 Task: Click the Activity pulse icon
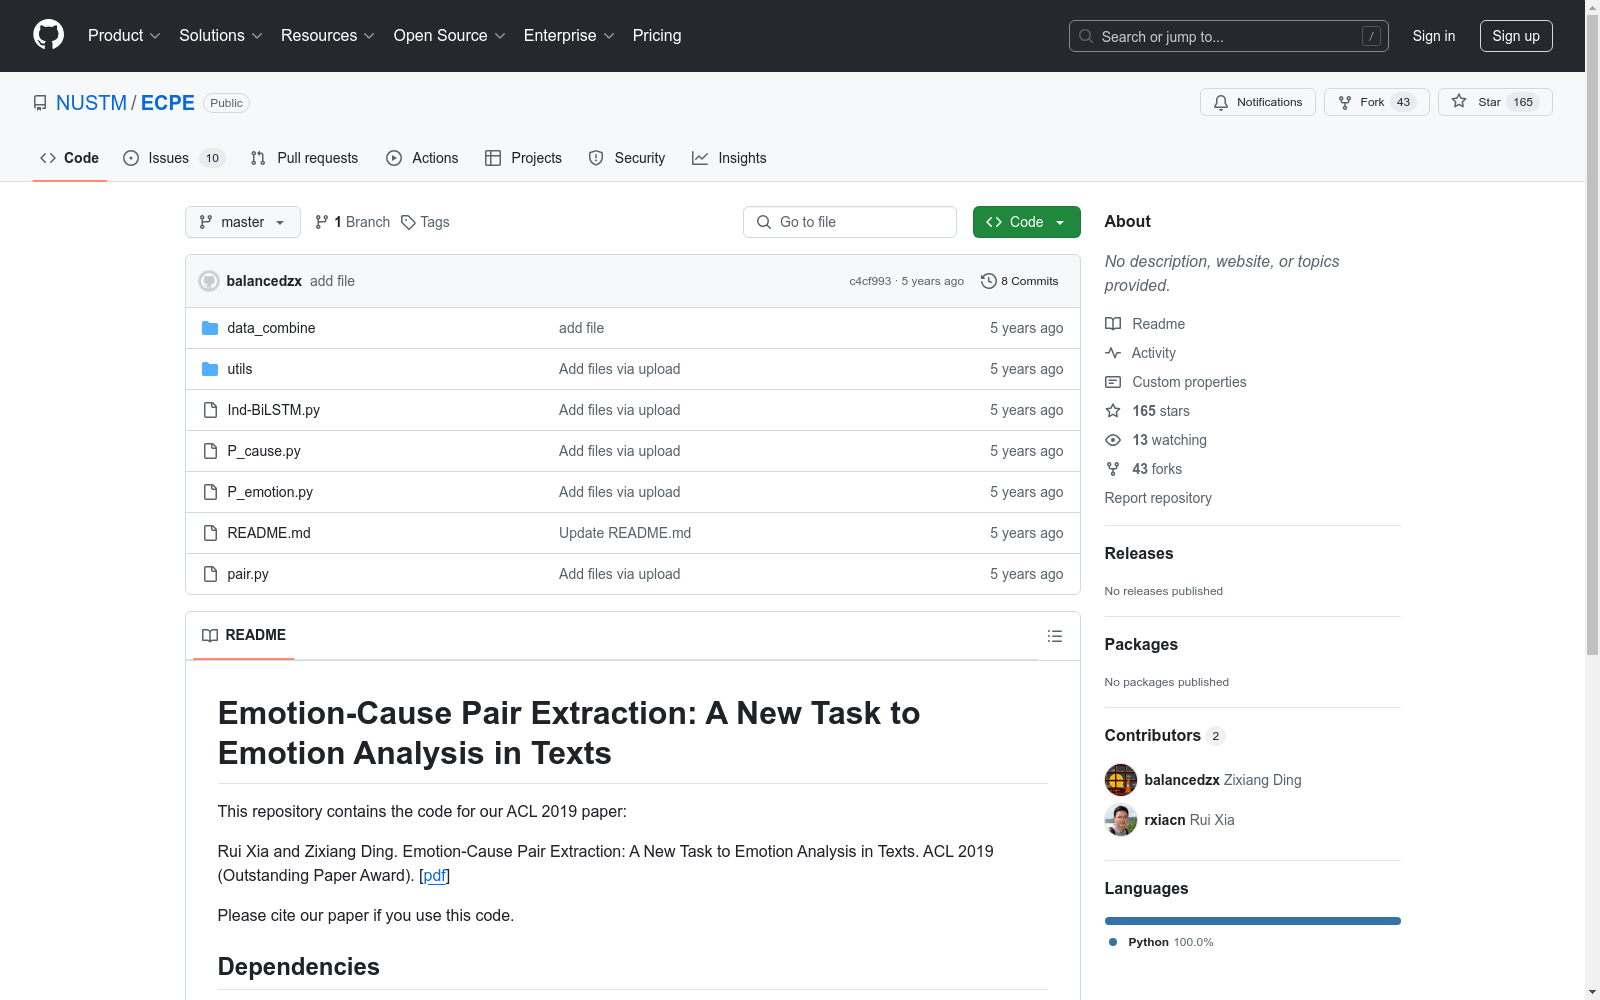1113,353
